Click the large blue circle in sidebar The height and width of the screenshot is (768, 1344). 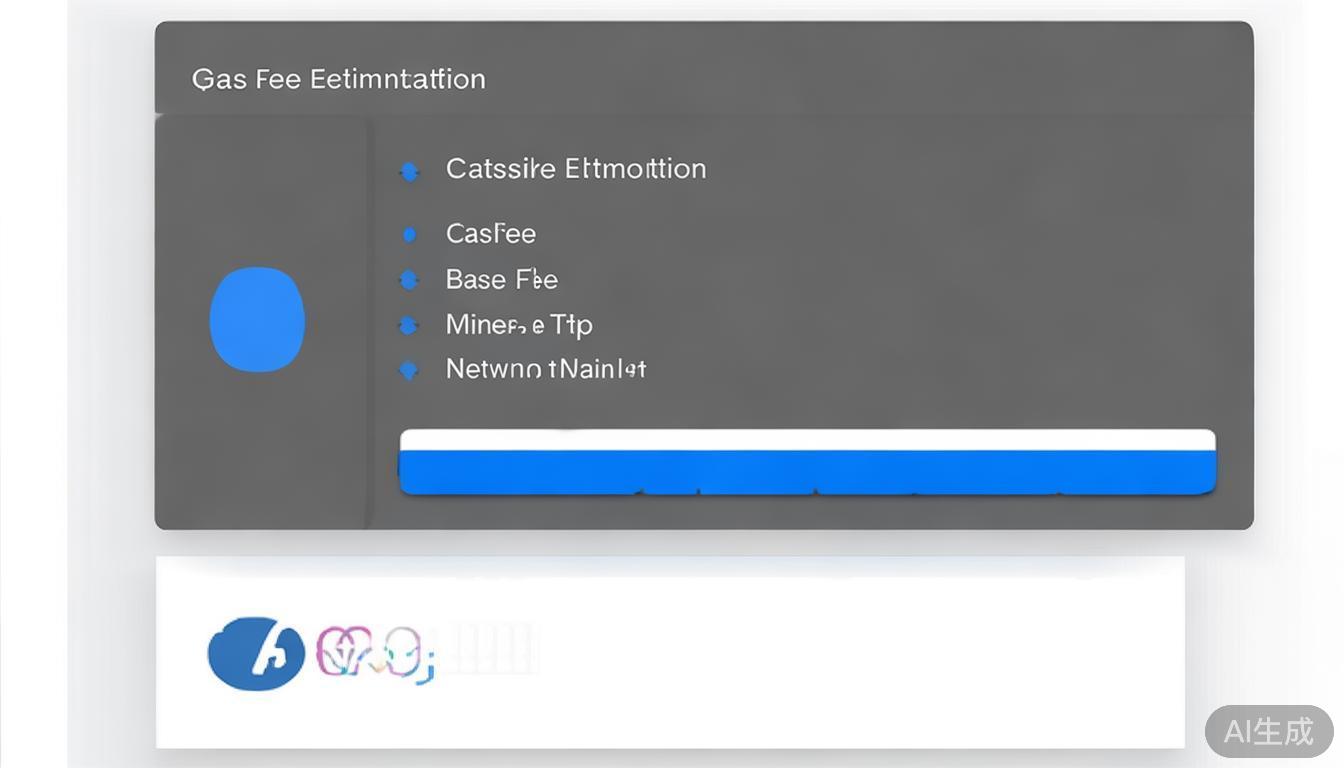257,319
